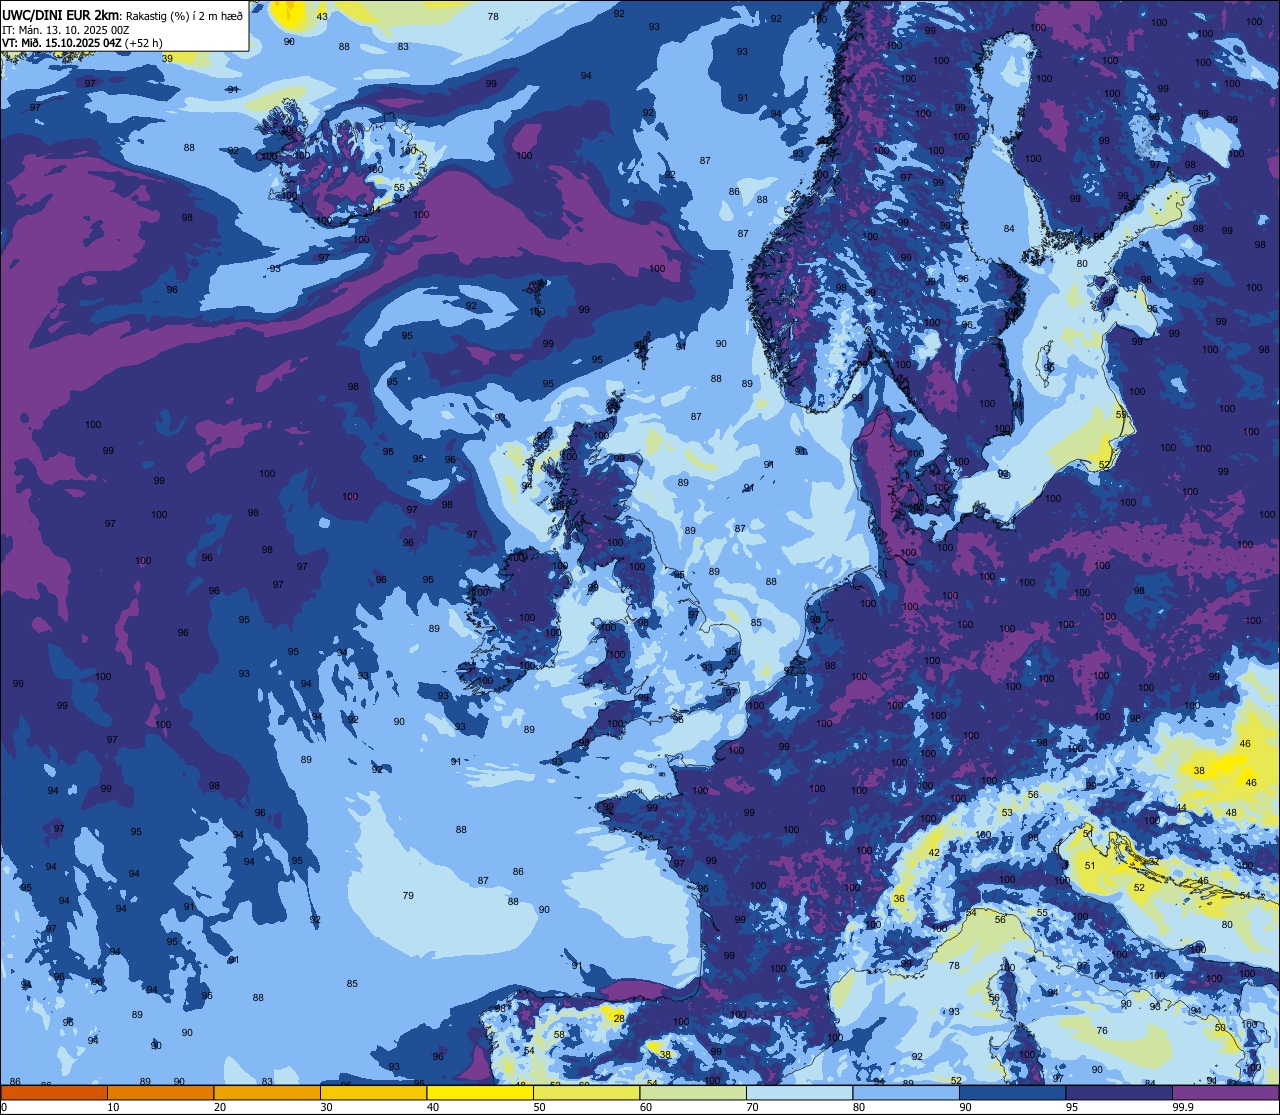Click the humidity value "28" in northern Spain
Viewport: 1280px width, 1115px height.
point(619,1019)
